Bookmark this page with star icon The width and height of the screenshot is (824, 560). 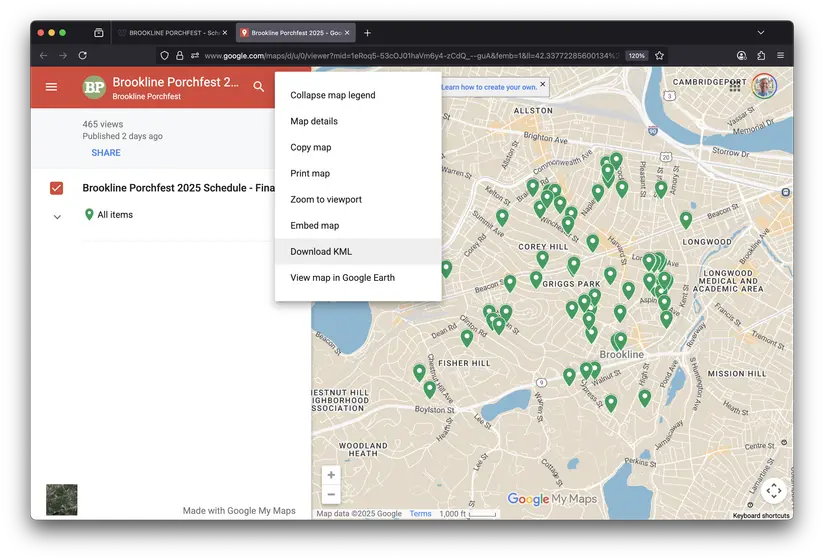coord(659,56)
